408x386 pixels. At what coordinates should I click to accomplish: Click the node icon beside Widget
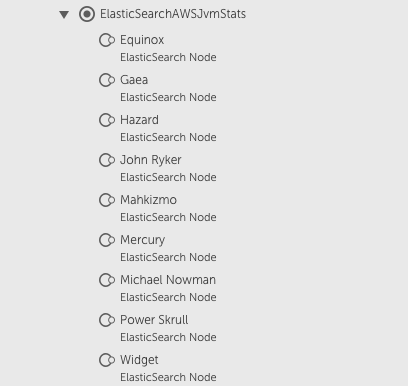[x=107, y=360]
